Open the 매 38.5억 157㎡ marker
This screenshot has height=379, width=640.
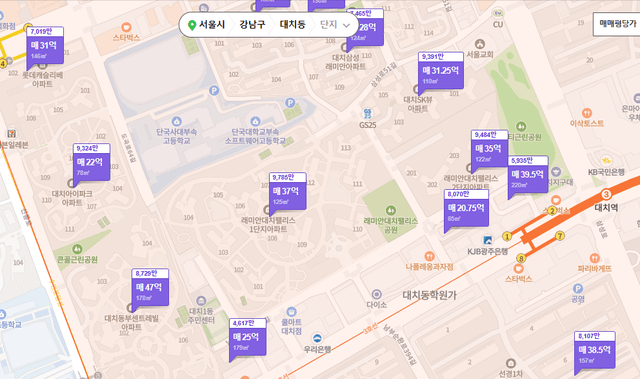[595, 350]
